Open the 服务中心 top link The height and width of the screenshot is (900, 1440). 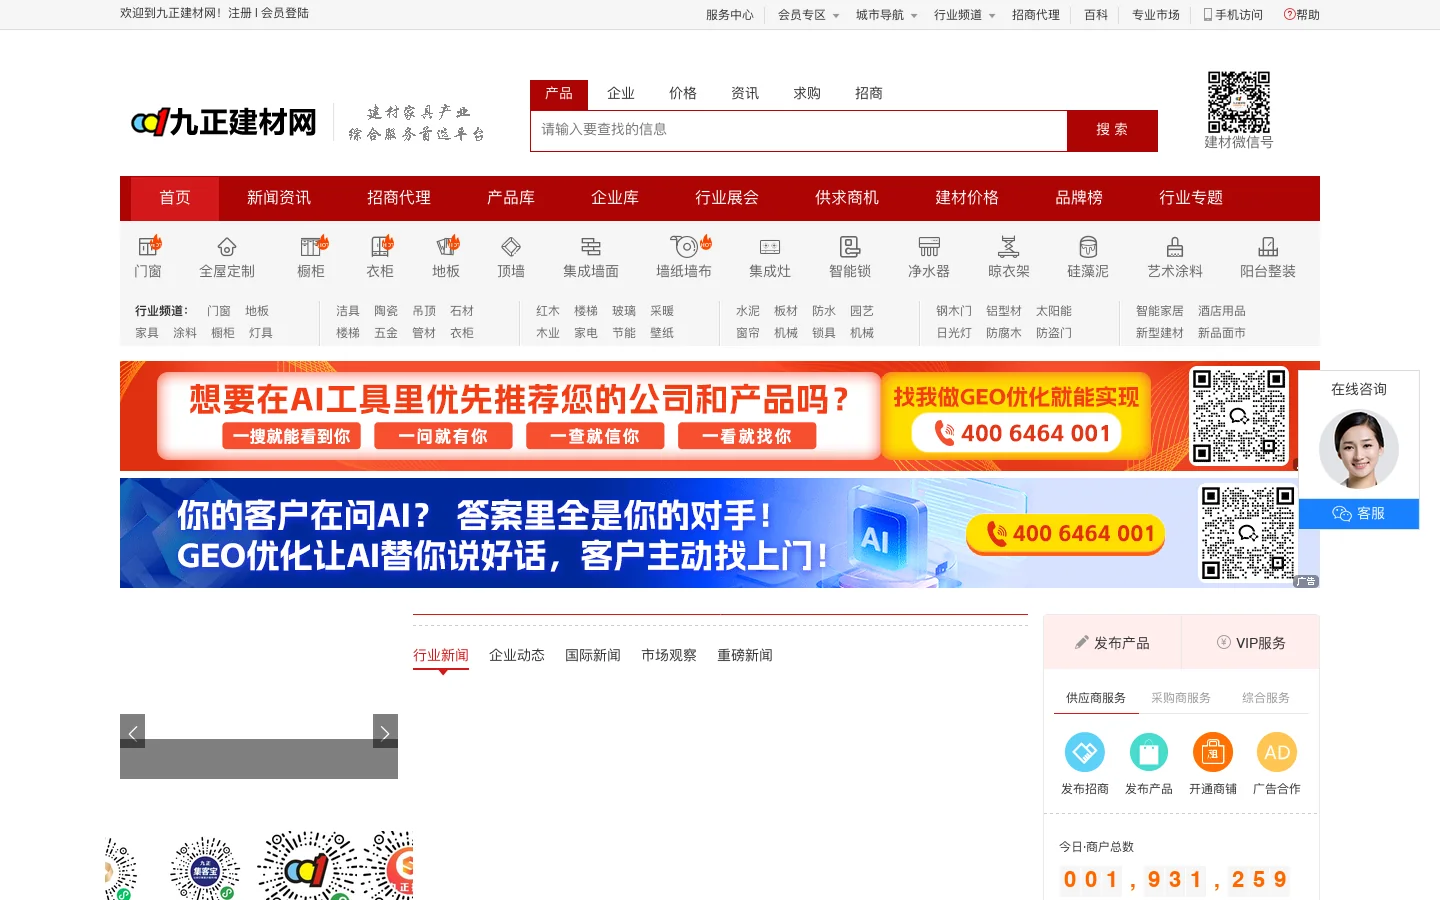730,15
